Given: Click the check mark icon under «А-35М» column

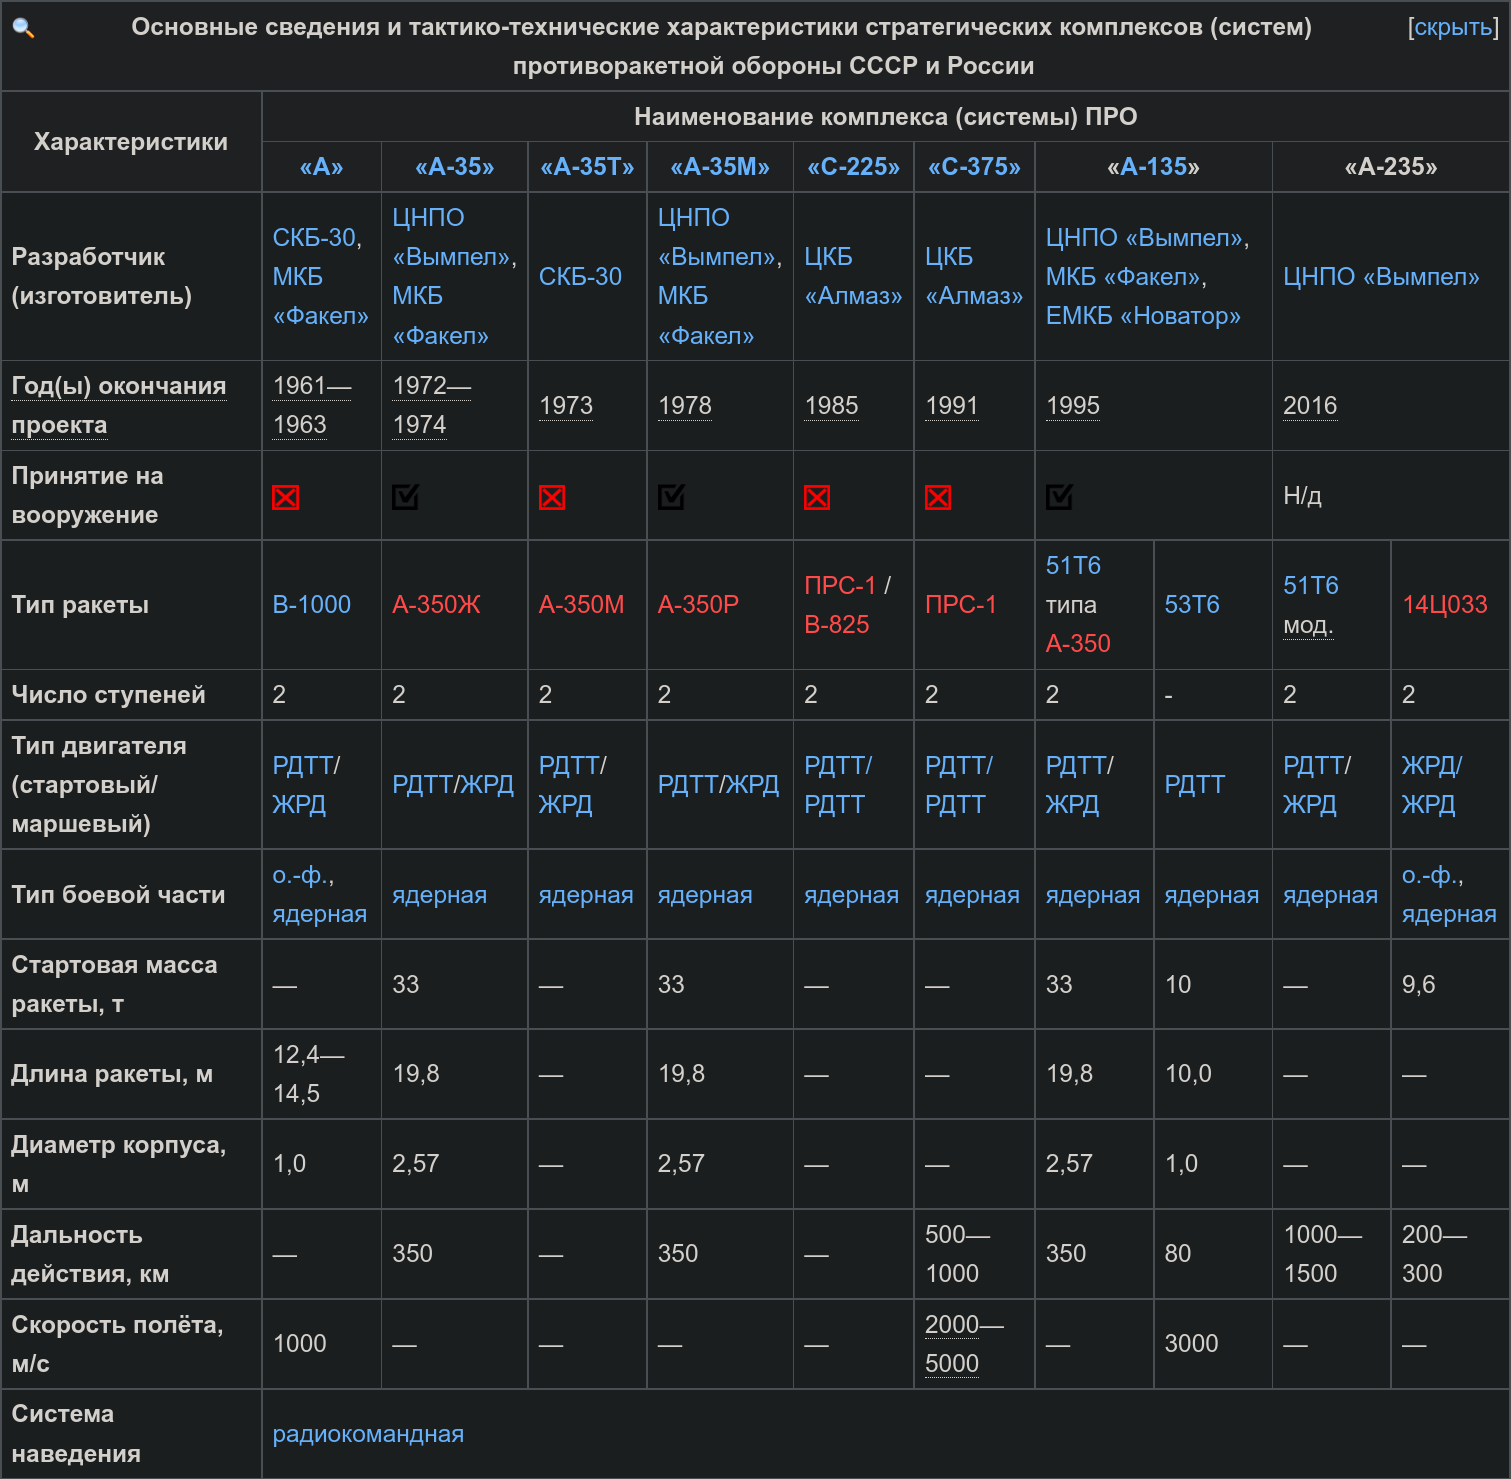Looking at the screenshot, I should [671, 497].
